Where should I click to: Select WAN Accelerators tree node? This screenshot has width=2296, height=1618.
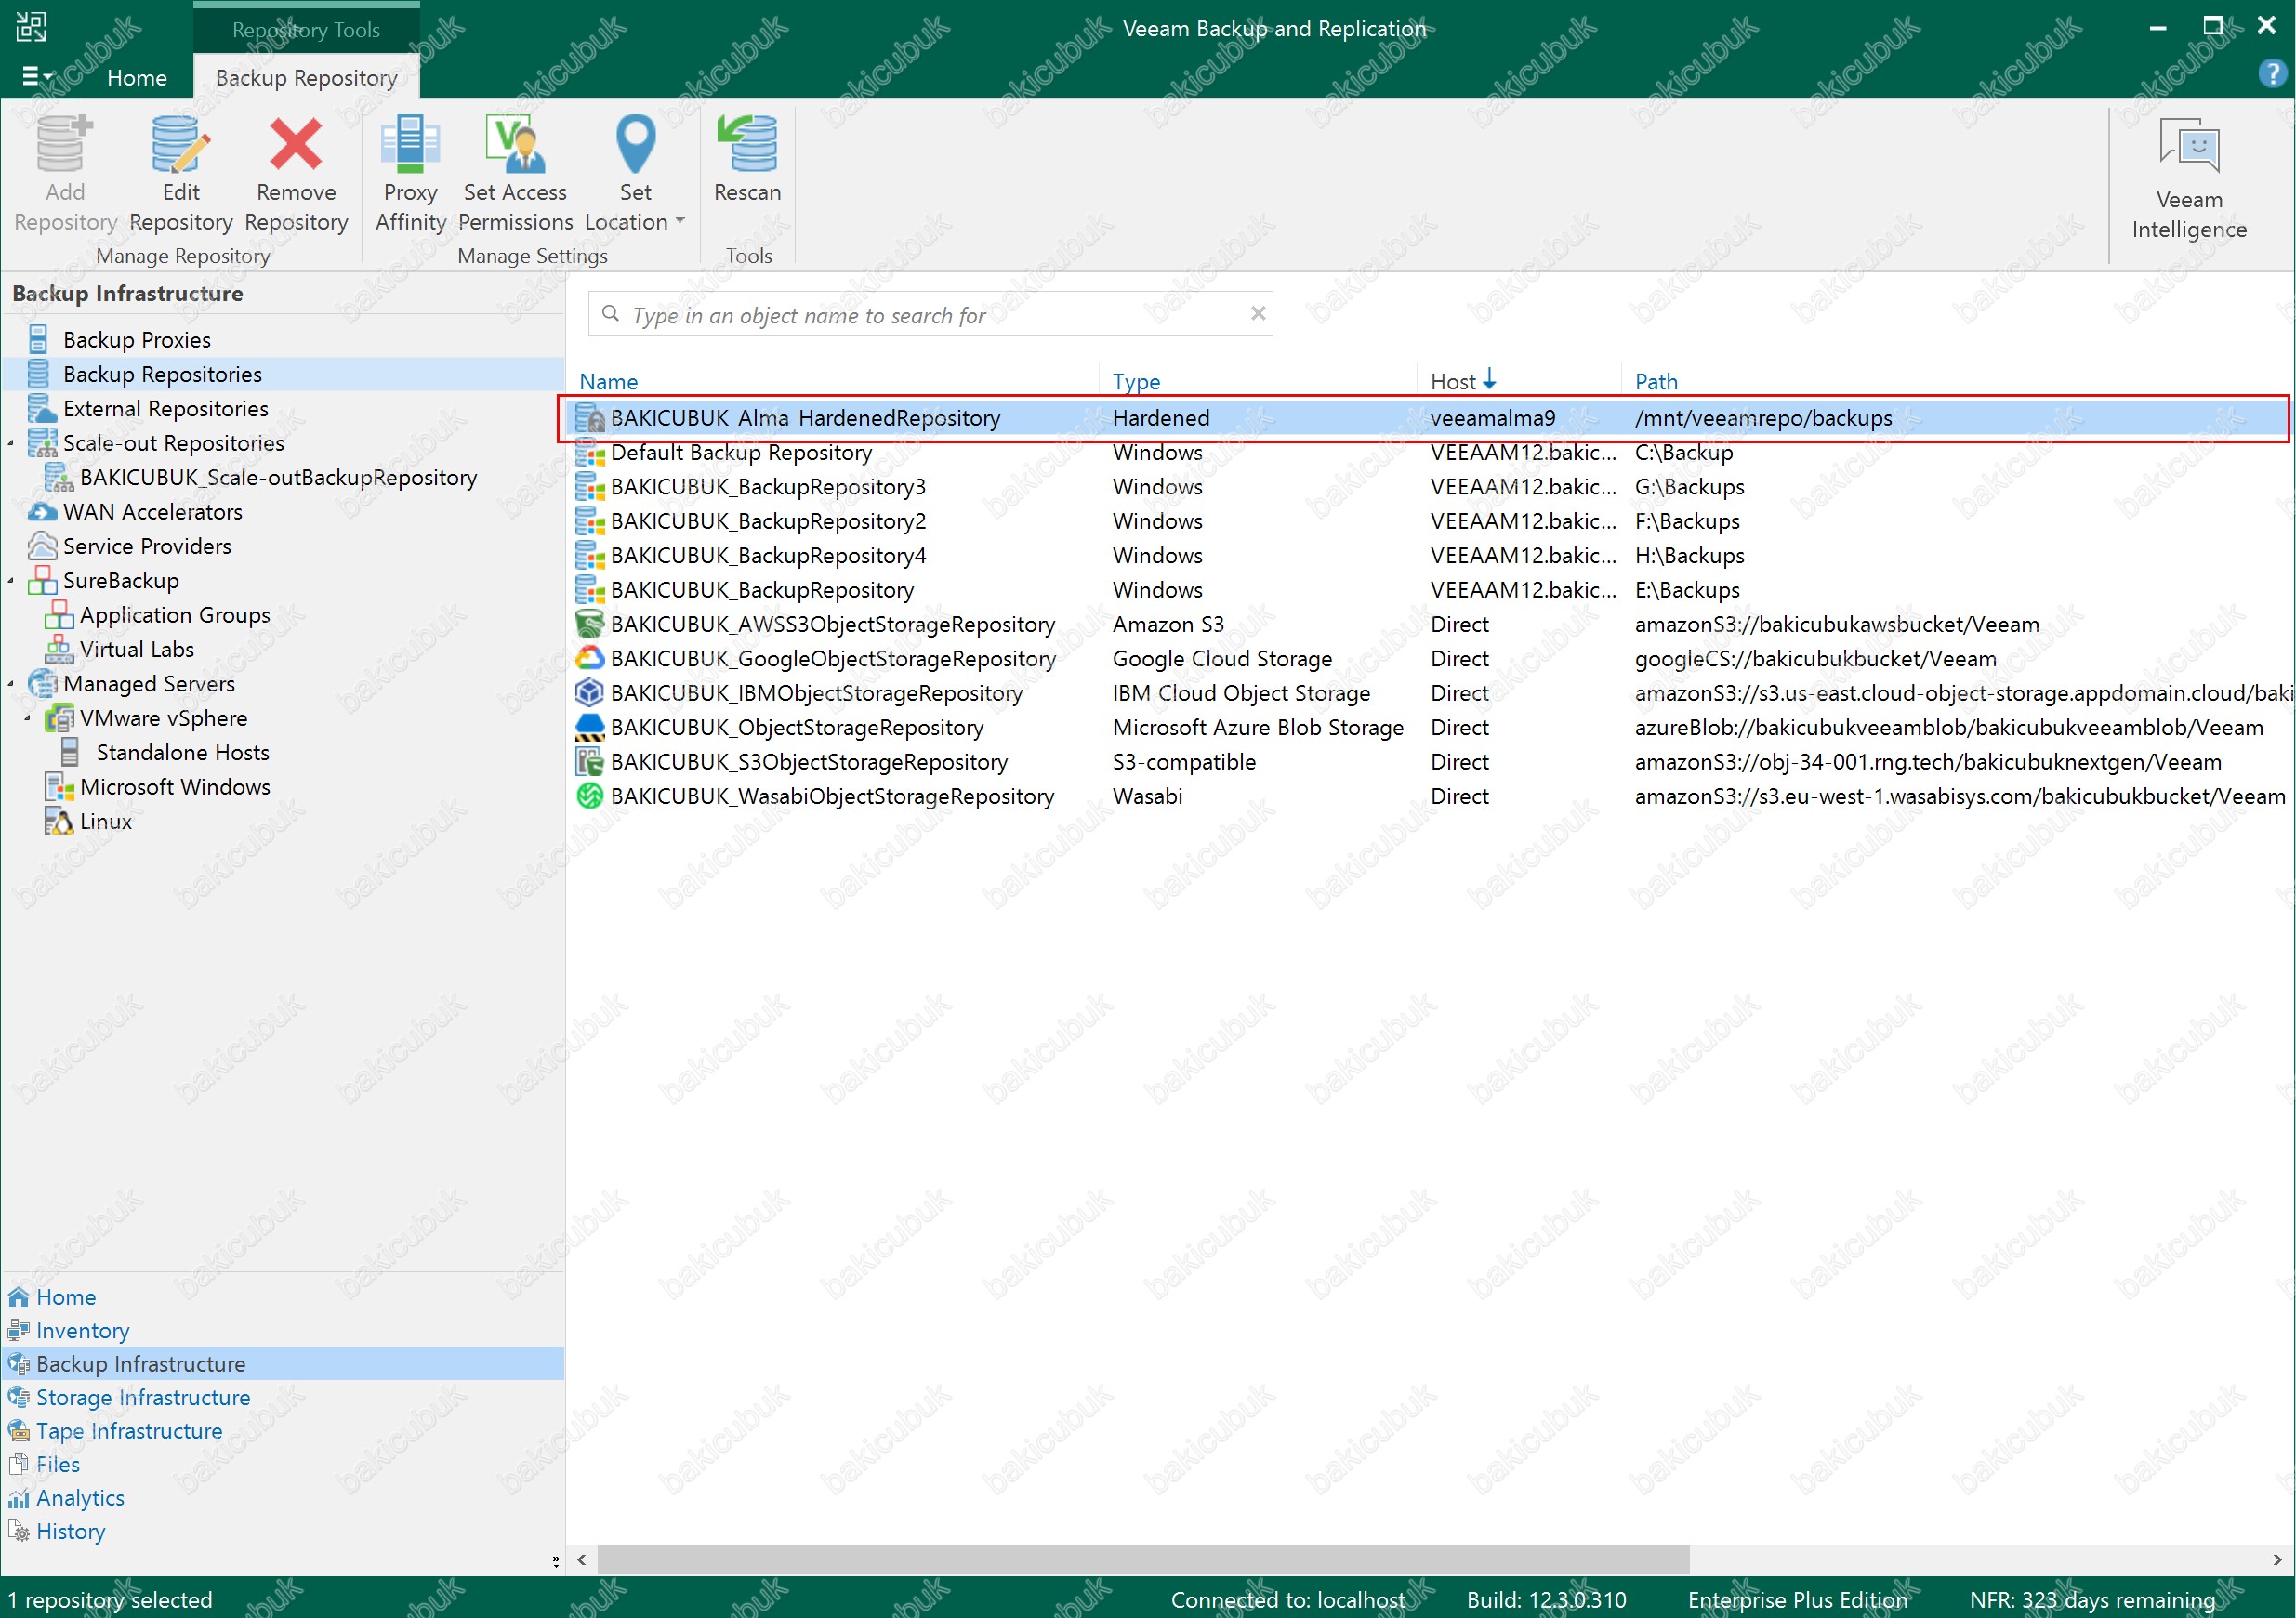click(x=152, y=512)
